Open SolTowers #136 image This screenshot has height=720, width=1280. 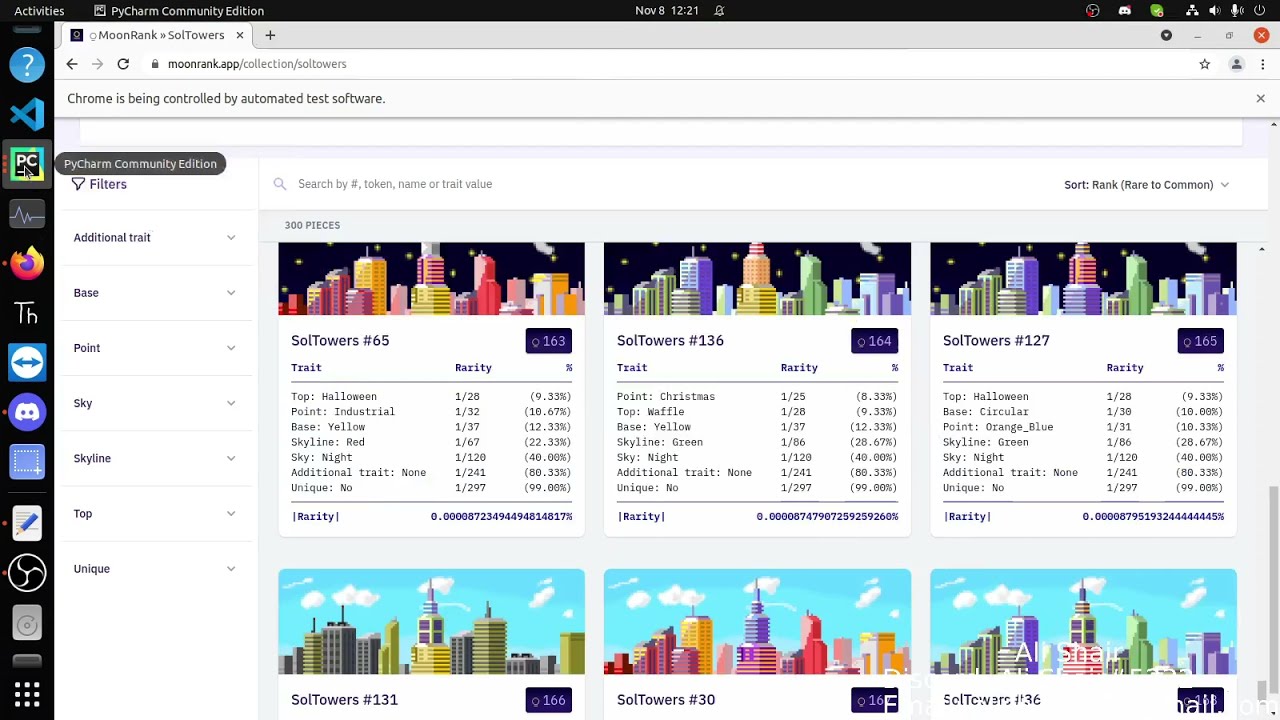[x=757, y=278]
